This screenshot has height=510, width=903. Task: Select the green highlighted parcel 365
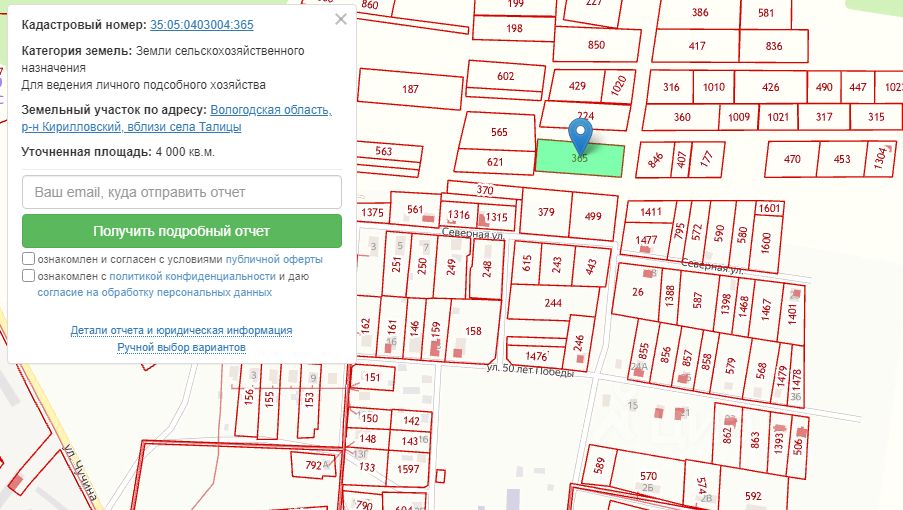click(580, 158)
